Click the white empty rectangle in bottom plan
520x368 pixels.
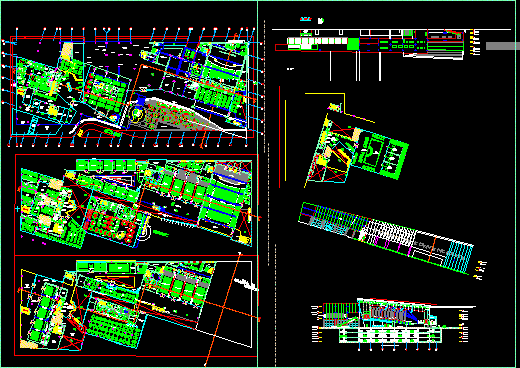(x=224, y=304)
